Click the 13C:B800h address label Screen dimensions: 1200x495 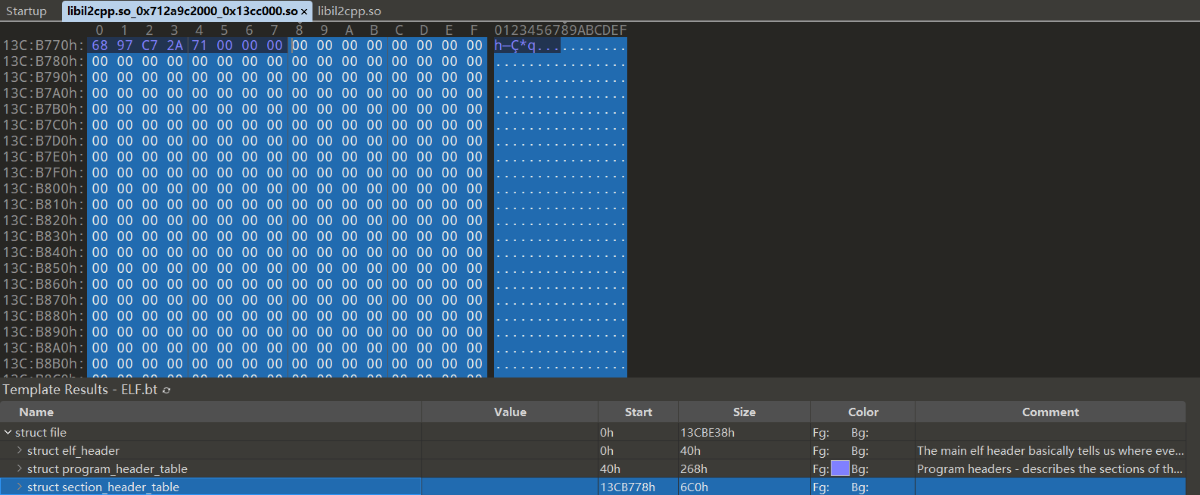pyautogui.click(x=44, y=189)
